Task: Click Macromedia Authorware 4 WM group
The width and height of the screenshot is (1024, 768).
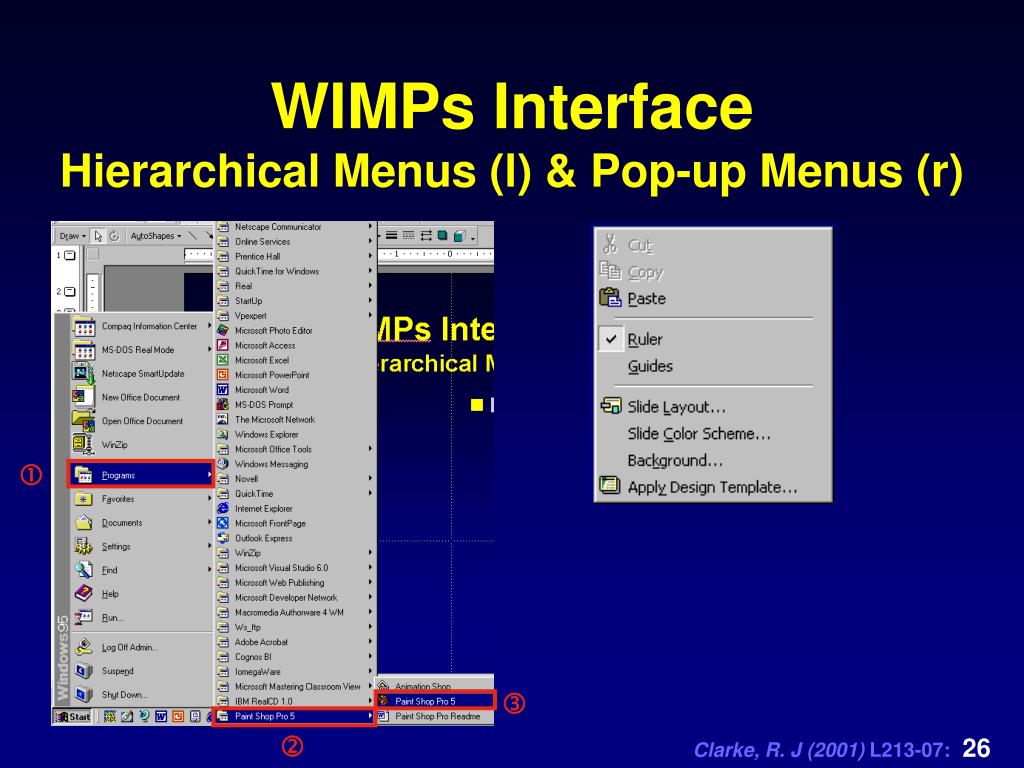Action: (295, 613)
